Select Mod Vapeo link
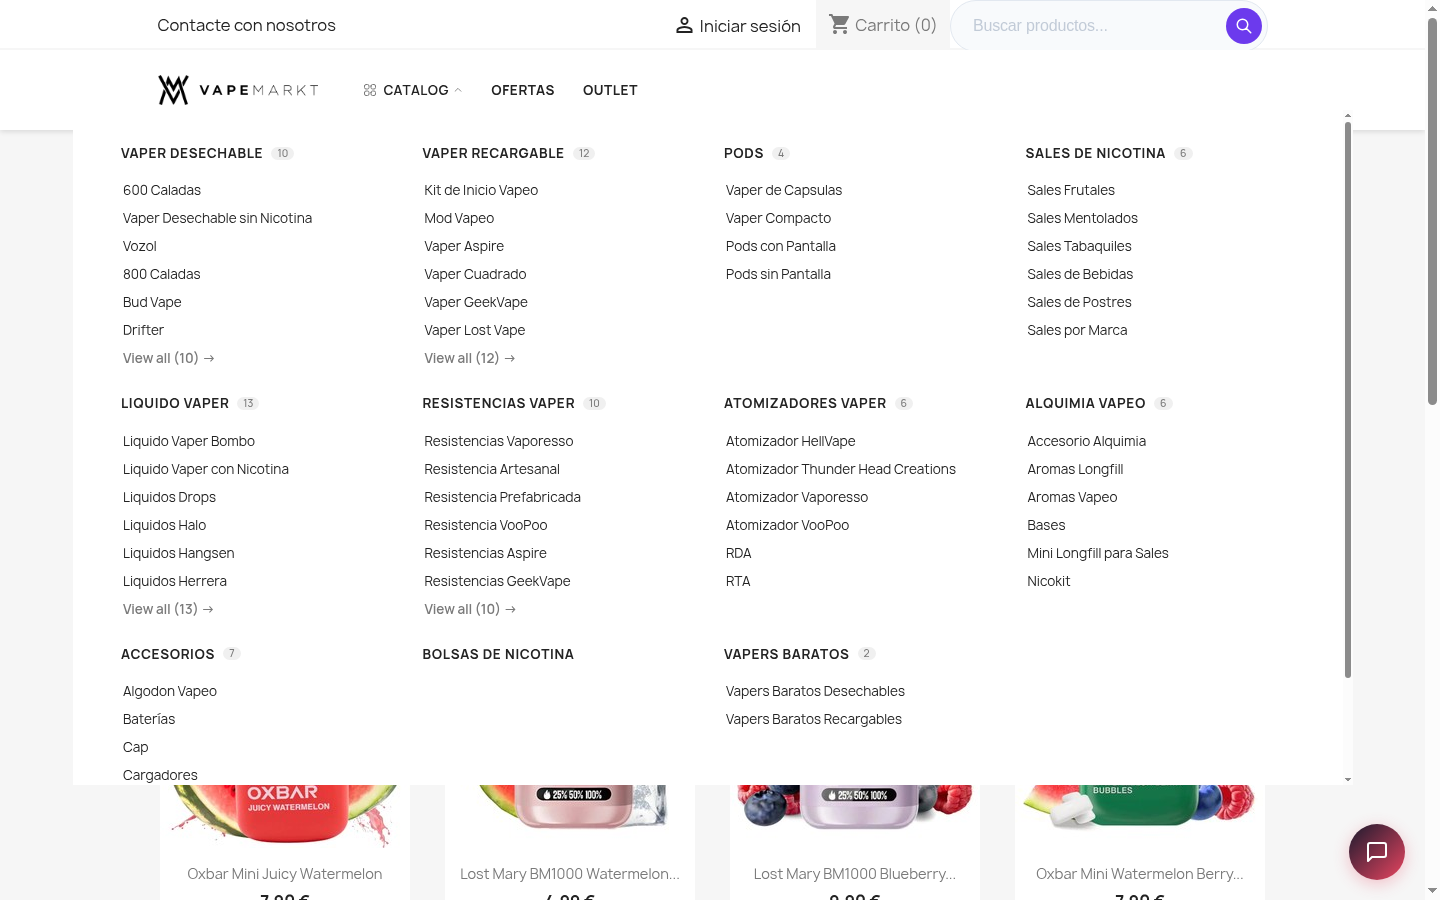The height and width of the screenshot is (900, 1440). [x=459, y=218]
